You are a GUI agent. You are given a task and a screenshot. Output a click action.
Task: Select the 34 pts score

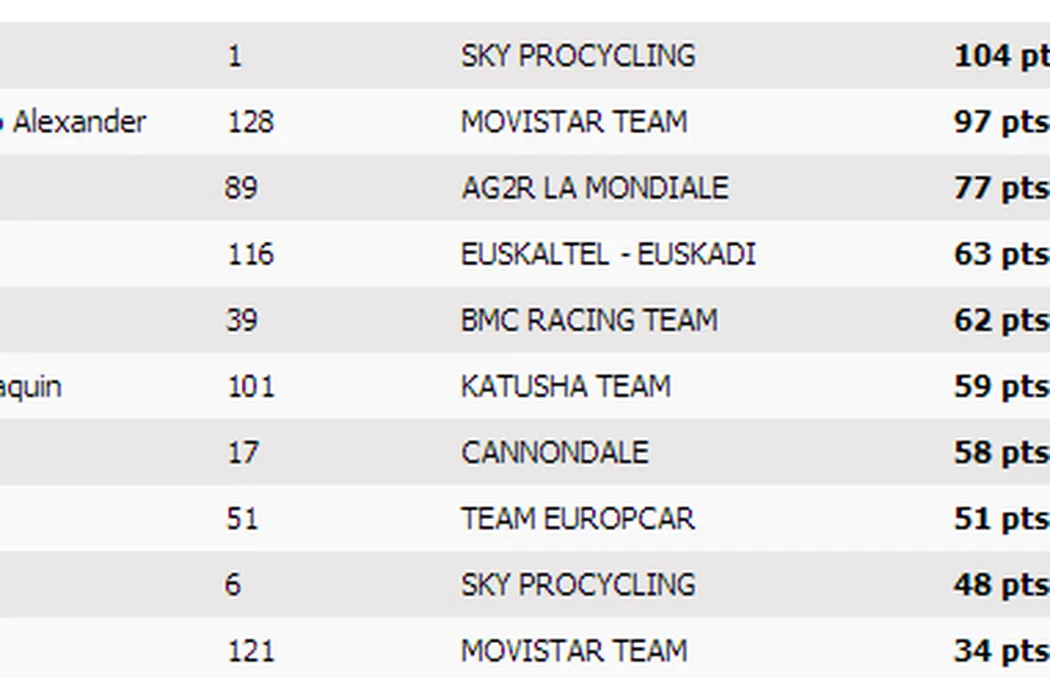click(x=1000, y=650)
